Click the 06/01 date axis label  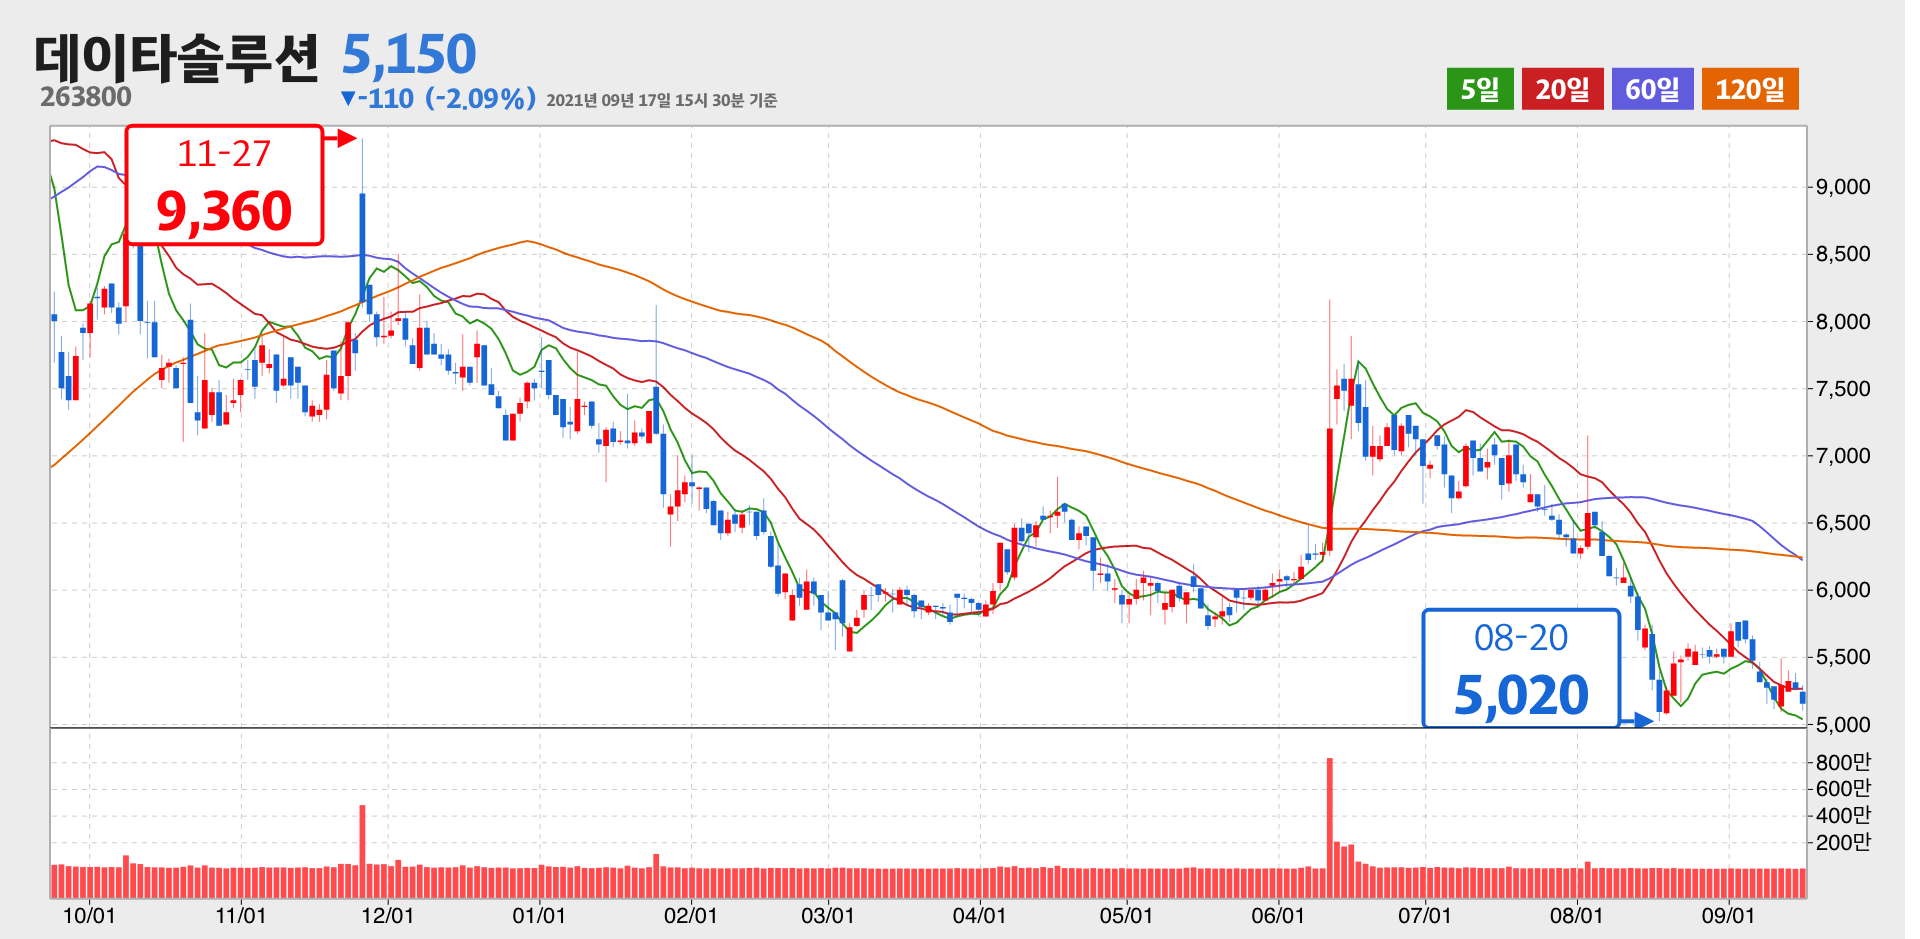coord(1278,915)
